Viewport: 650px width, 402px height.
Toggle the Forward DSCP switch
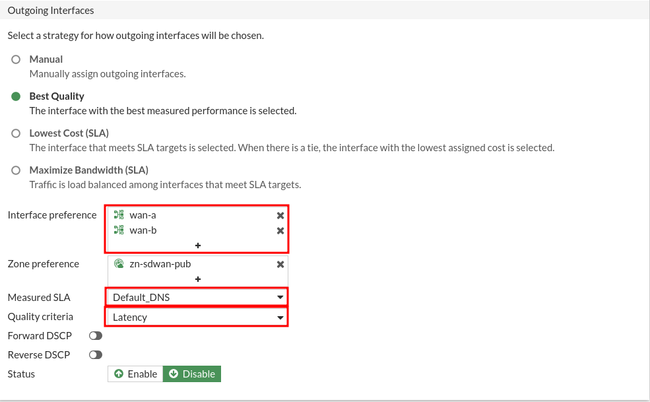coord(96,336)
